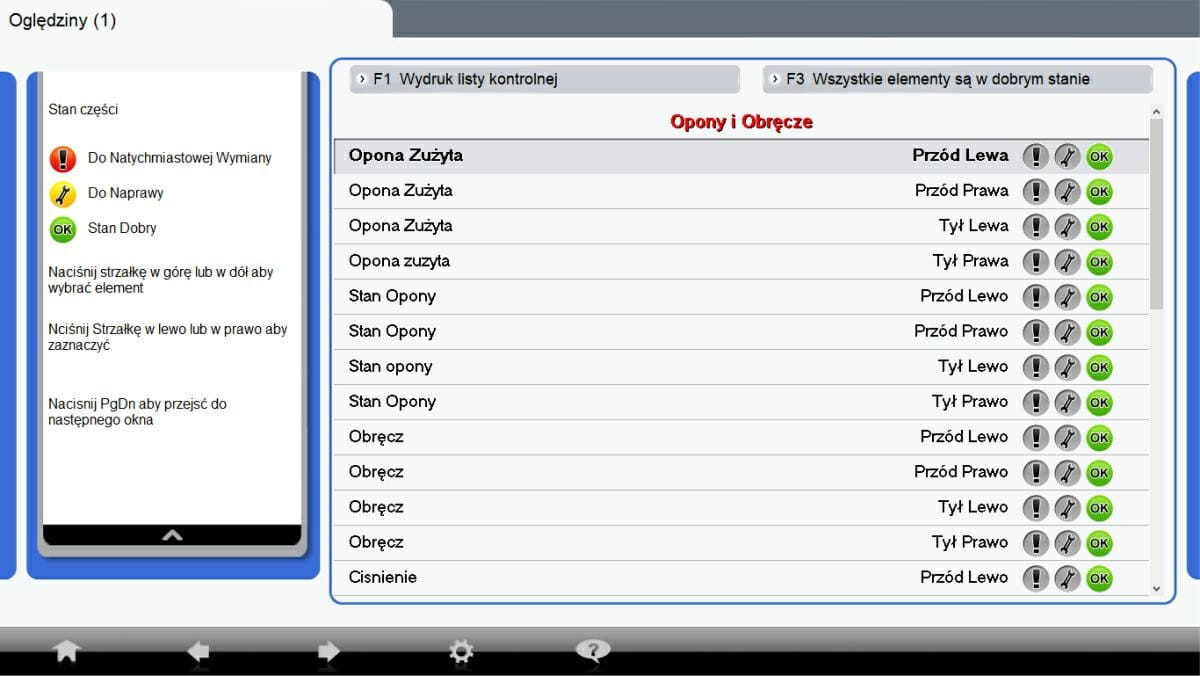Mark Obręcz Tył Prawo for repair
1200x676 pixels.
[x=1068, y=542]
